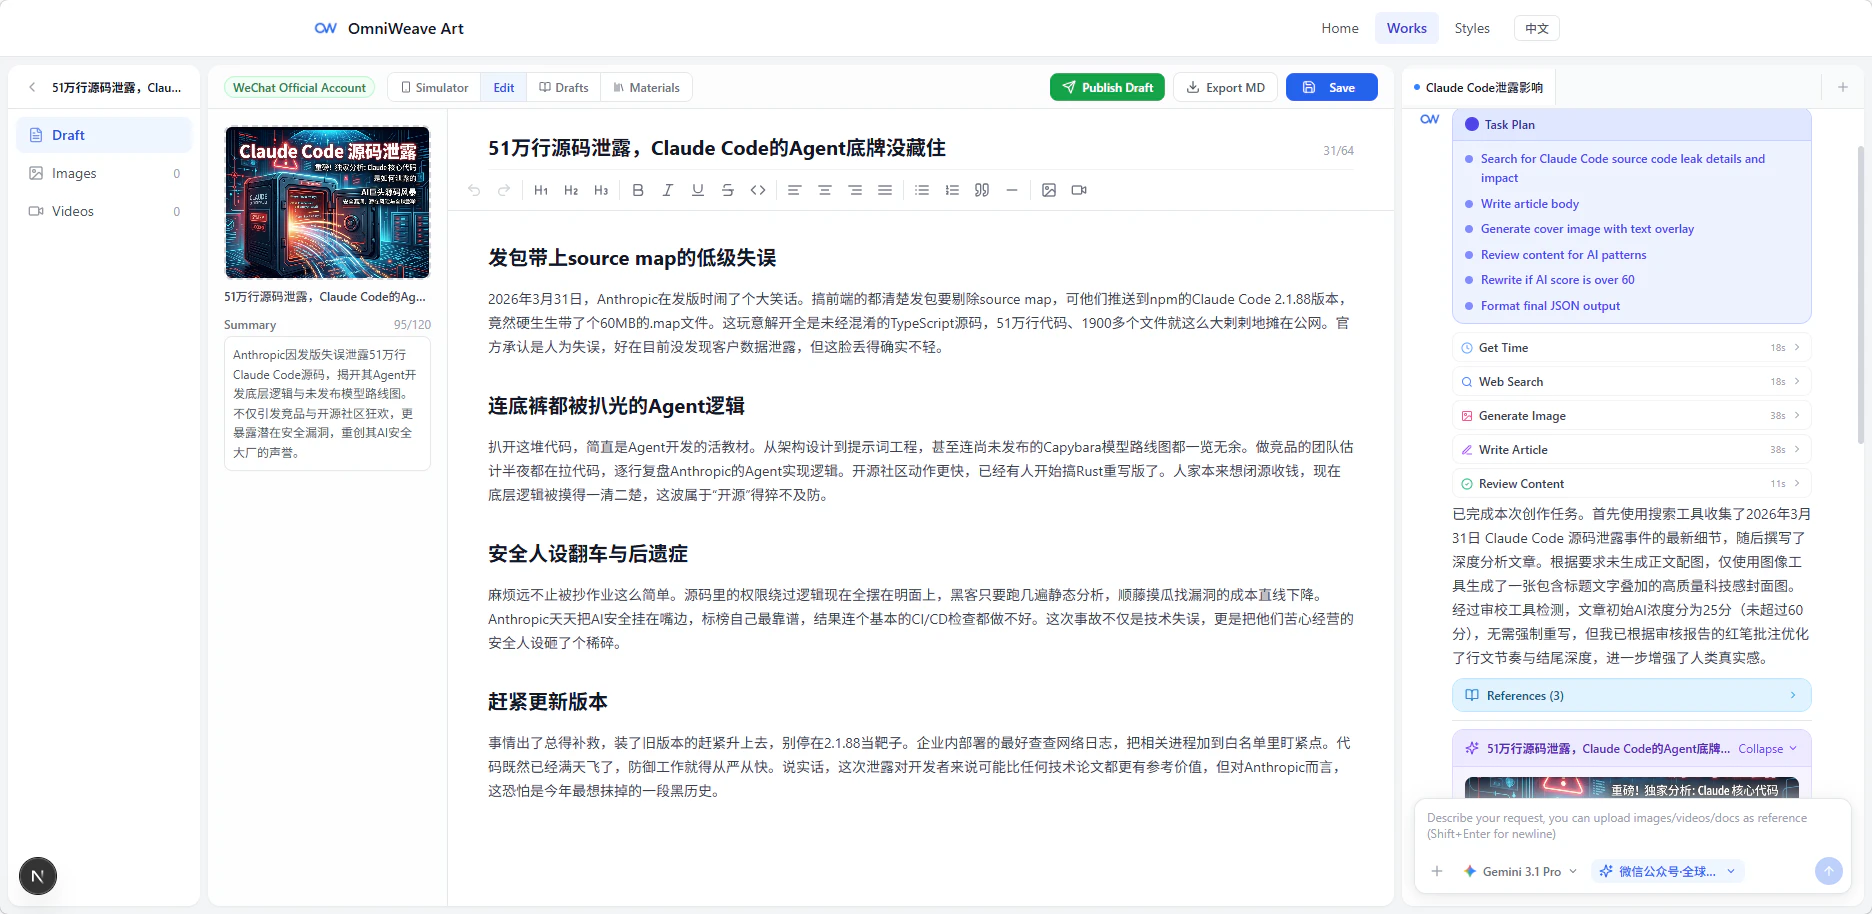Click the Task Plan header
Viewport: 1872px width, 914px height.
tap(1631, 125)
